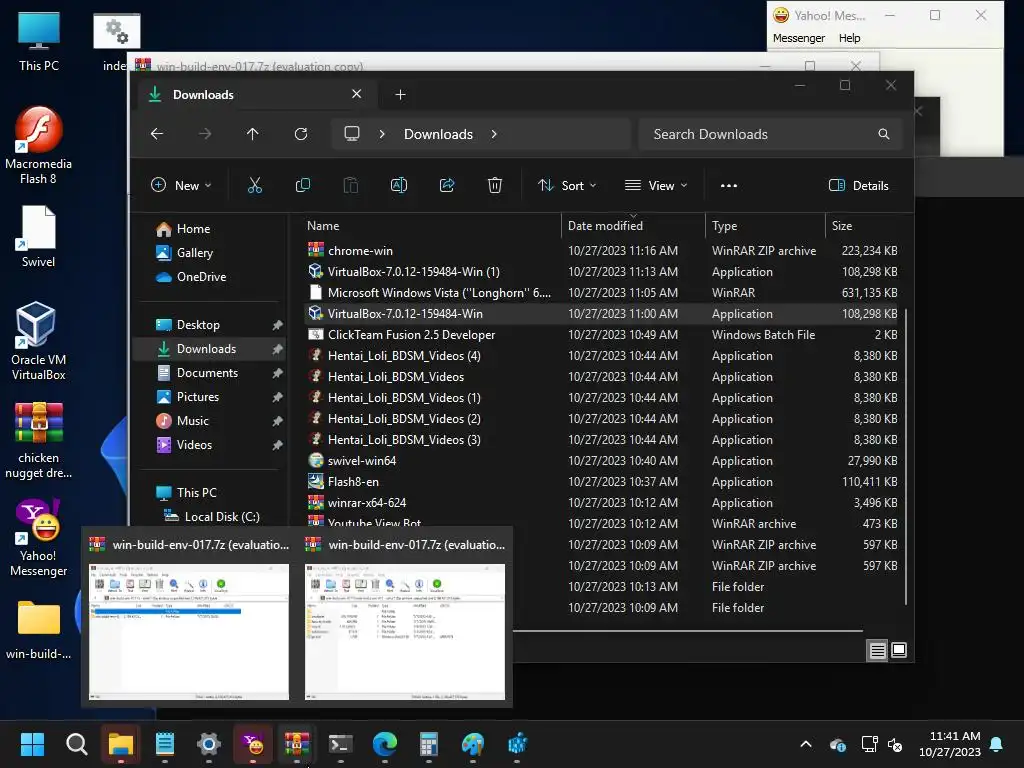Expand chevron before Downloads in address bar
The width and height of the screenshot is (1024, 768).
tap(382, 134)
